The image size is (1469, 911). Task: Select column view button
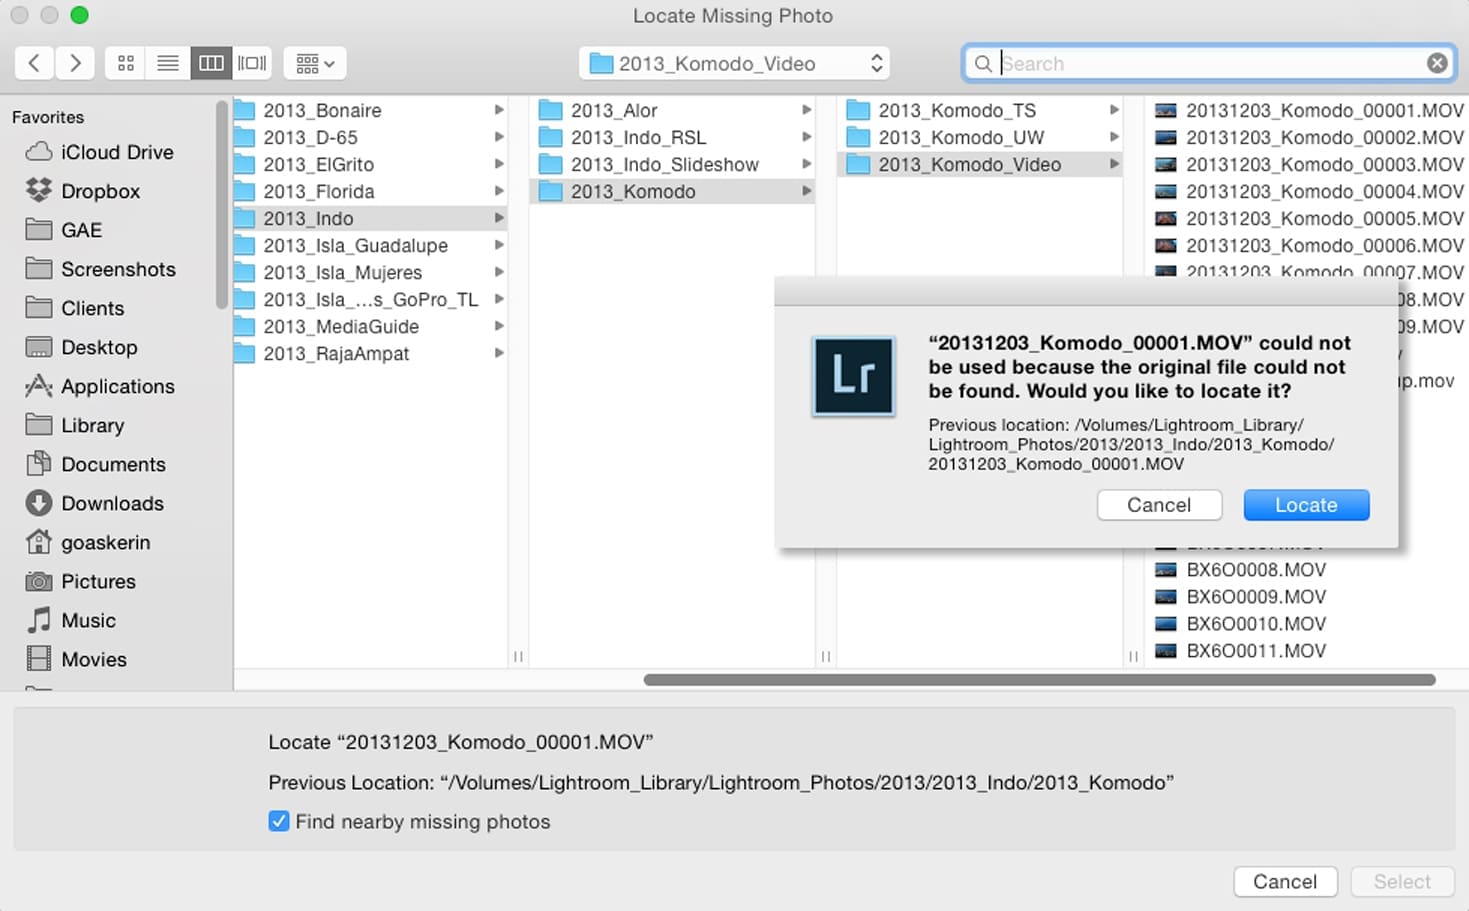[x=210, y=63]
